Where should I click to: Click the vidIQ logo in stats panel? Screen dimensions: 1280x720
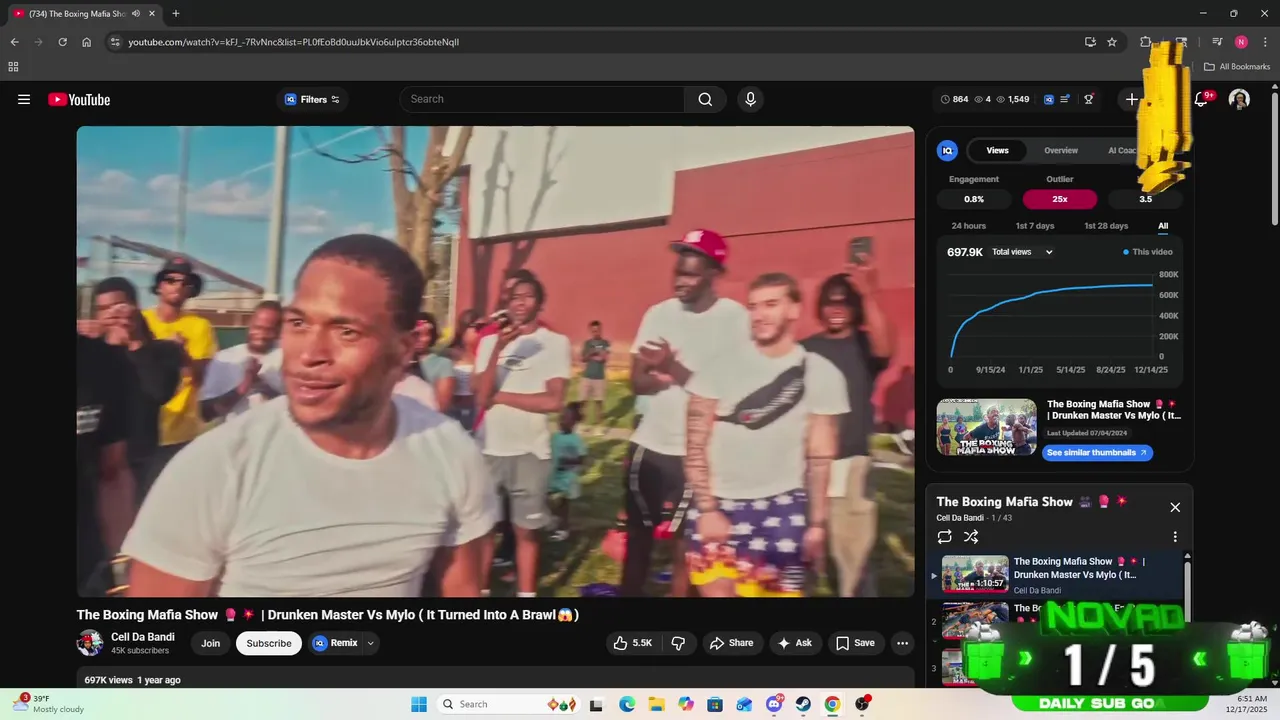click(947, 150)
